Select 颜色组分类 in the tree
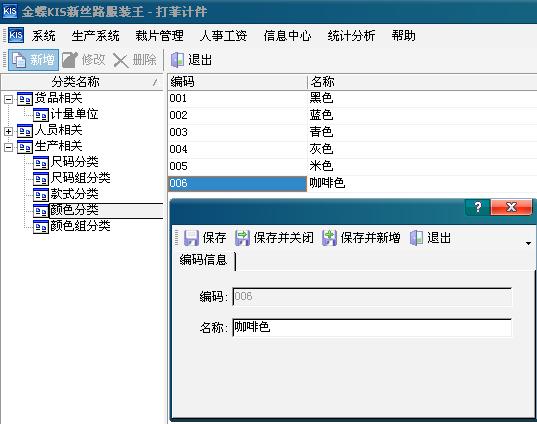Viewport: 537px width, 424px height. click(80, 226)
